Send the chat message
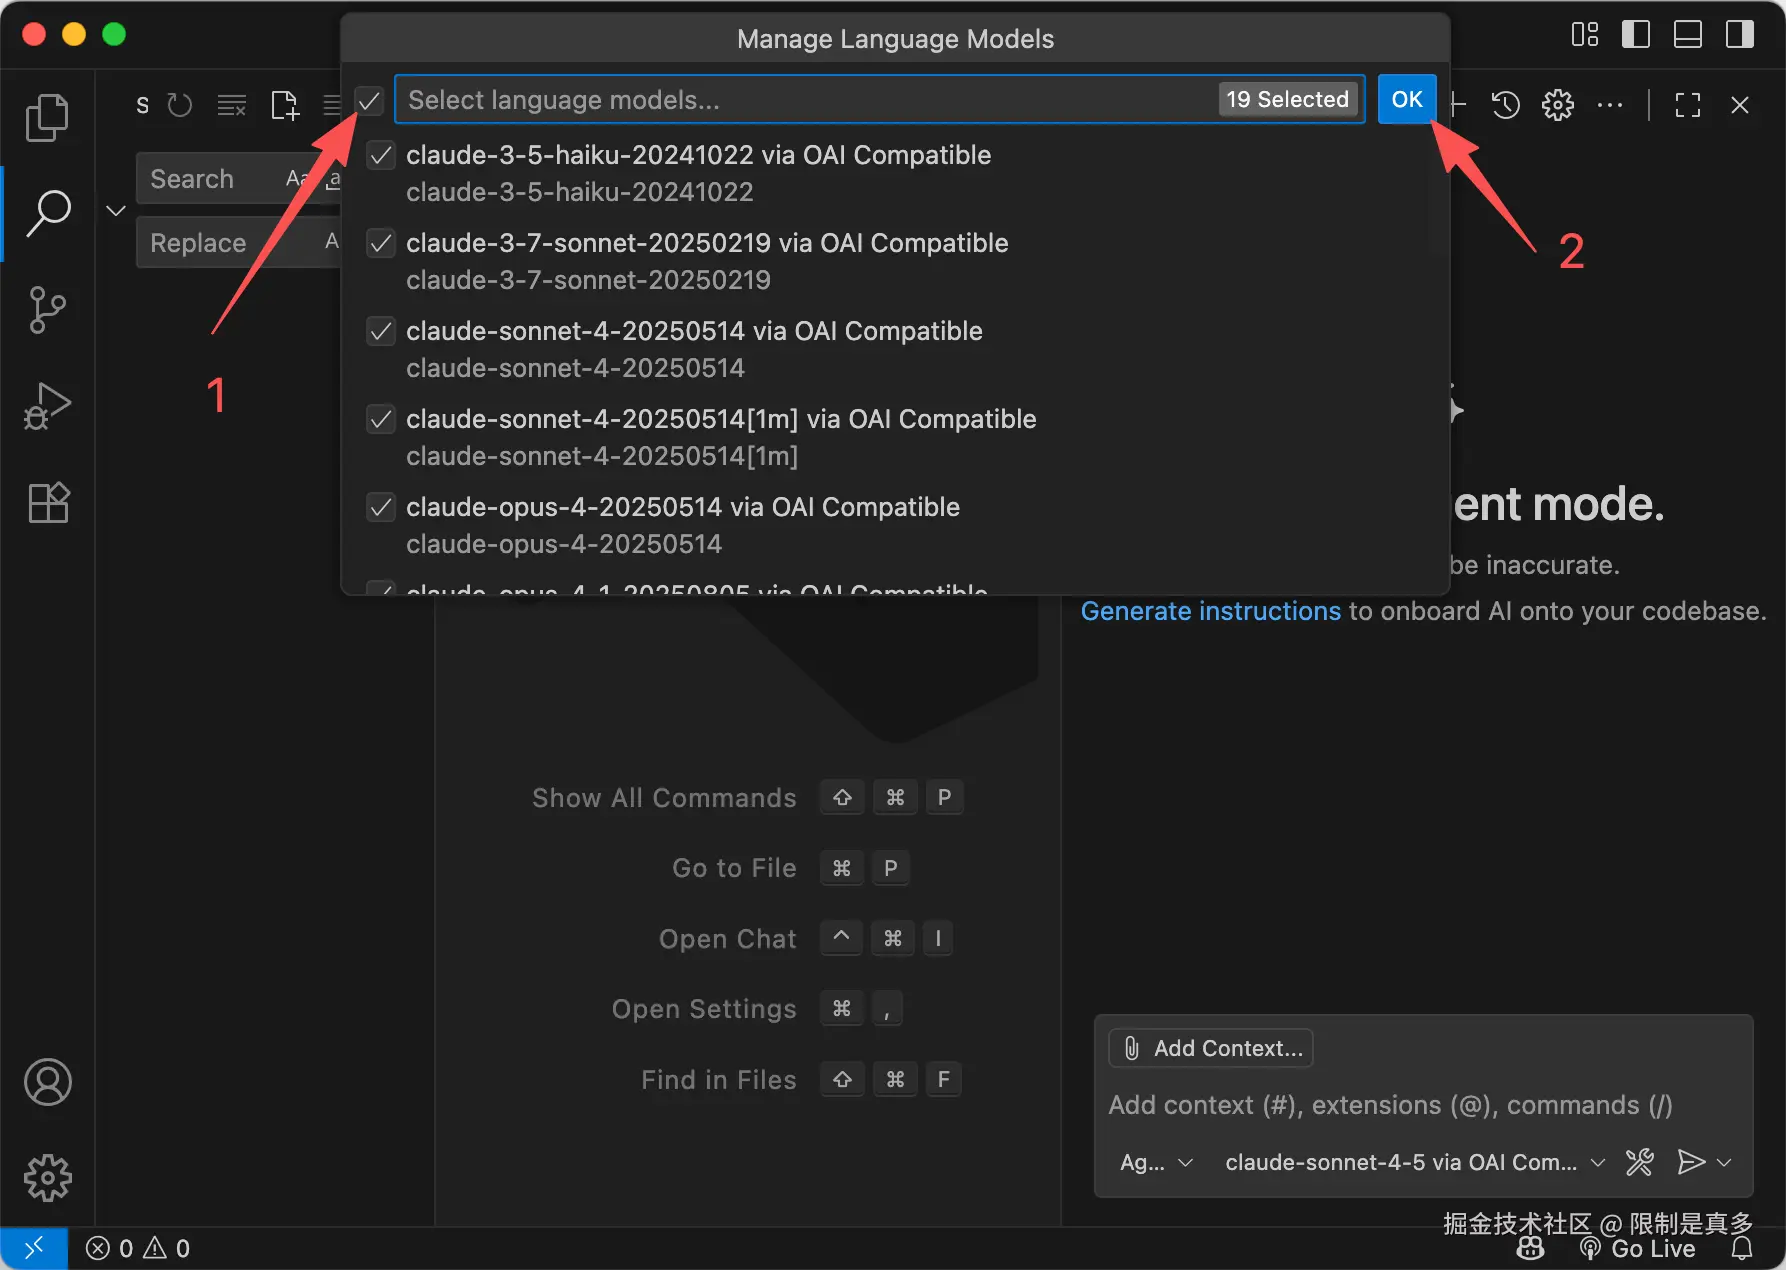The image size is (1786, 1270). coord(1690,1162)
